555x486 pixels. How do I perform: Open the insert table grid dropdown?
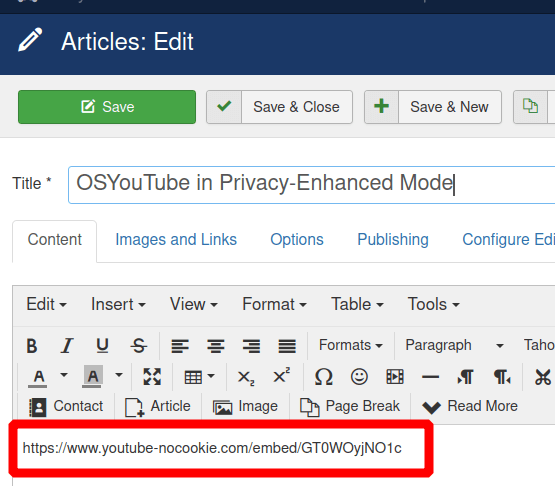click(x=200, y=377)
